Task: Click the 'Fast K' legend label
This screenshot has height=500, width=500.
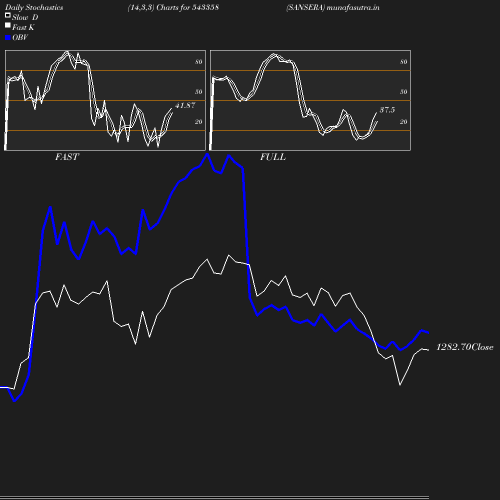Action: coord(23,27)
